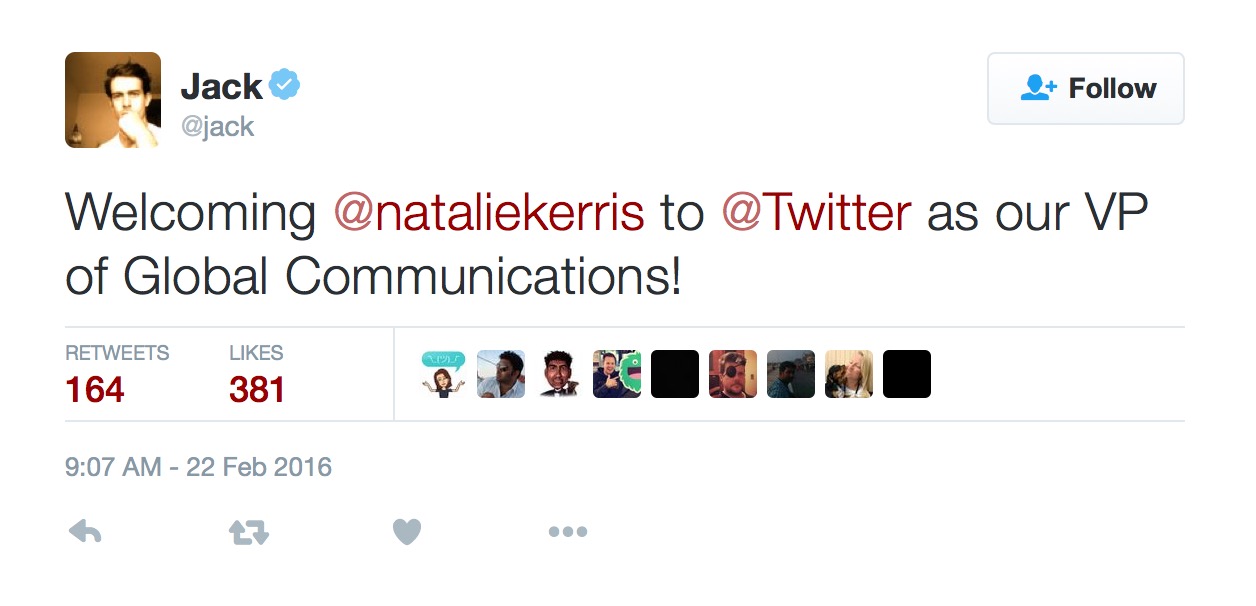Follow the @jack account
Image resolution: width=1256 pixels, height=606 pixels.
(1085, 89)
